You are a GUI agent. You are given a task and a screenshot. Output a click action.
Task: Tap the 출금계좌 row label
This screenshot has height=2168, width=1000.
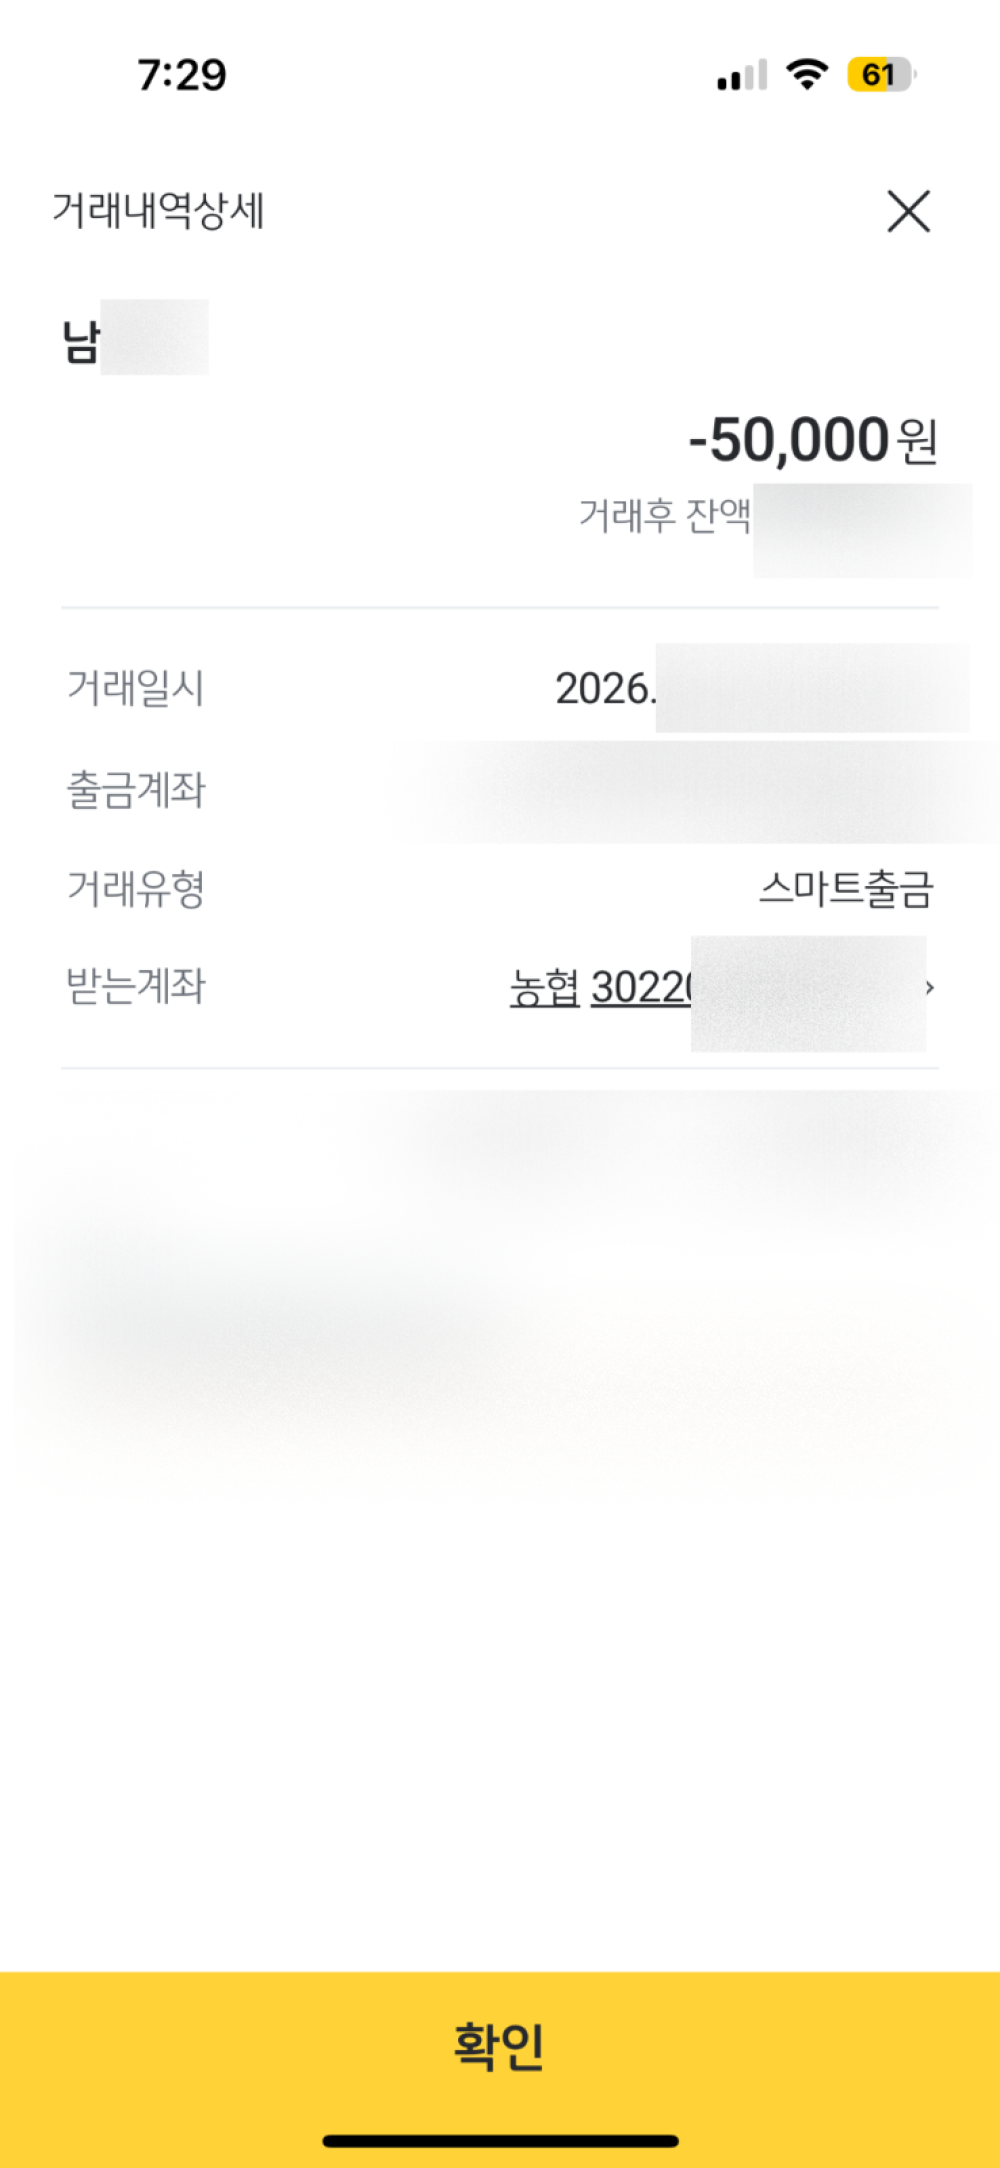135,789
